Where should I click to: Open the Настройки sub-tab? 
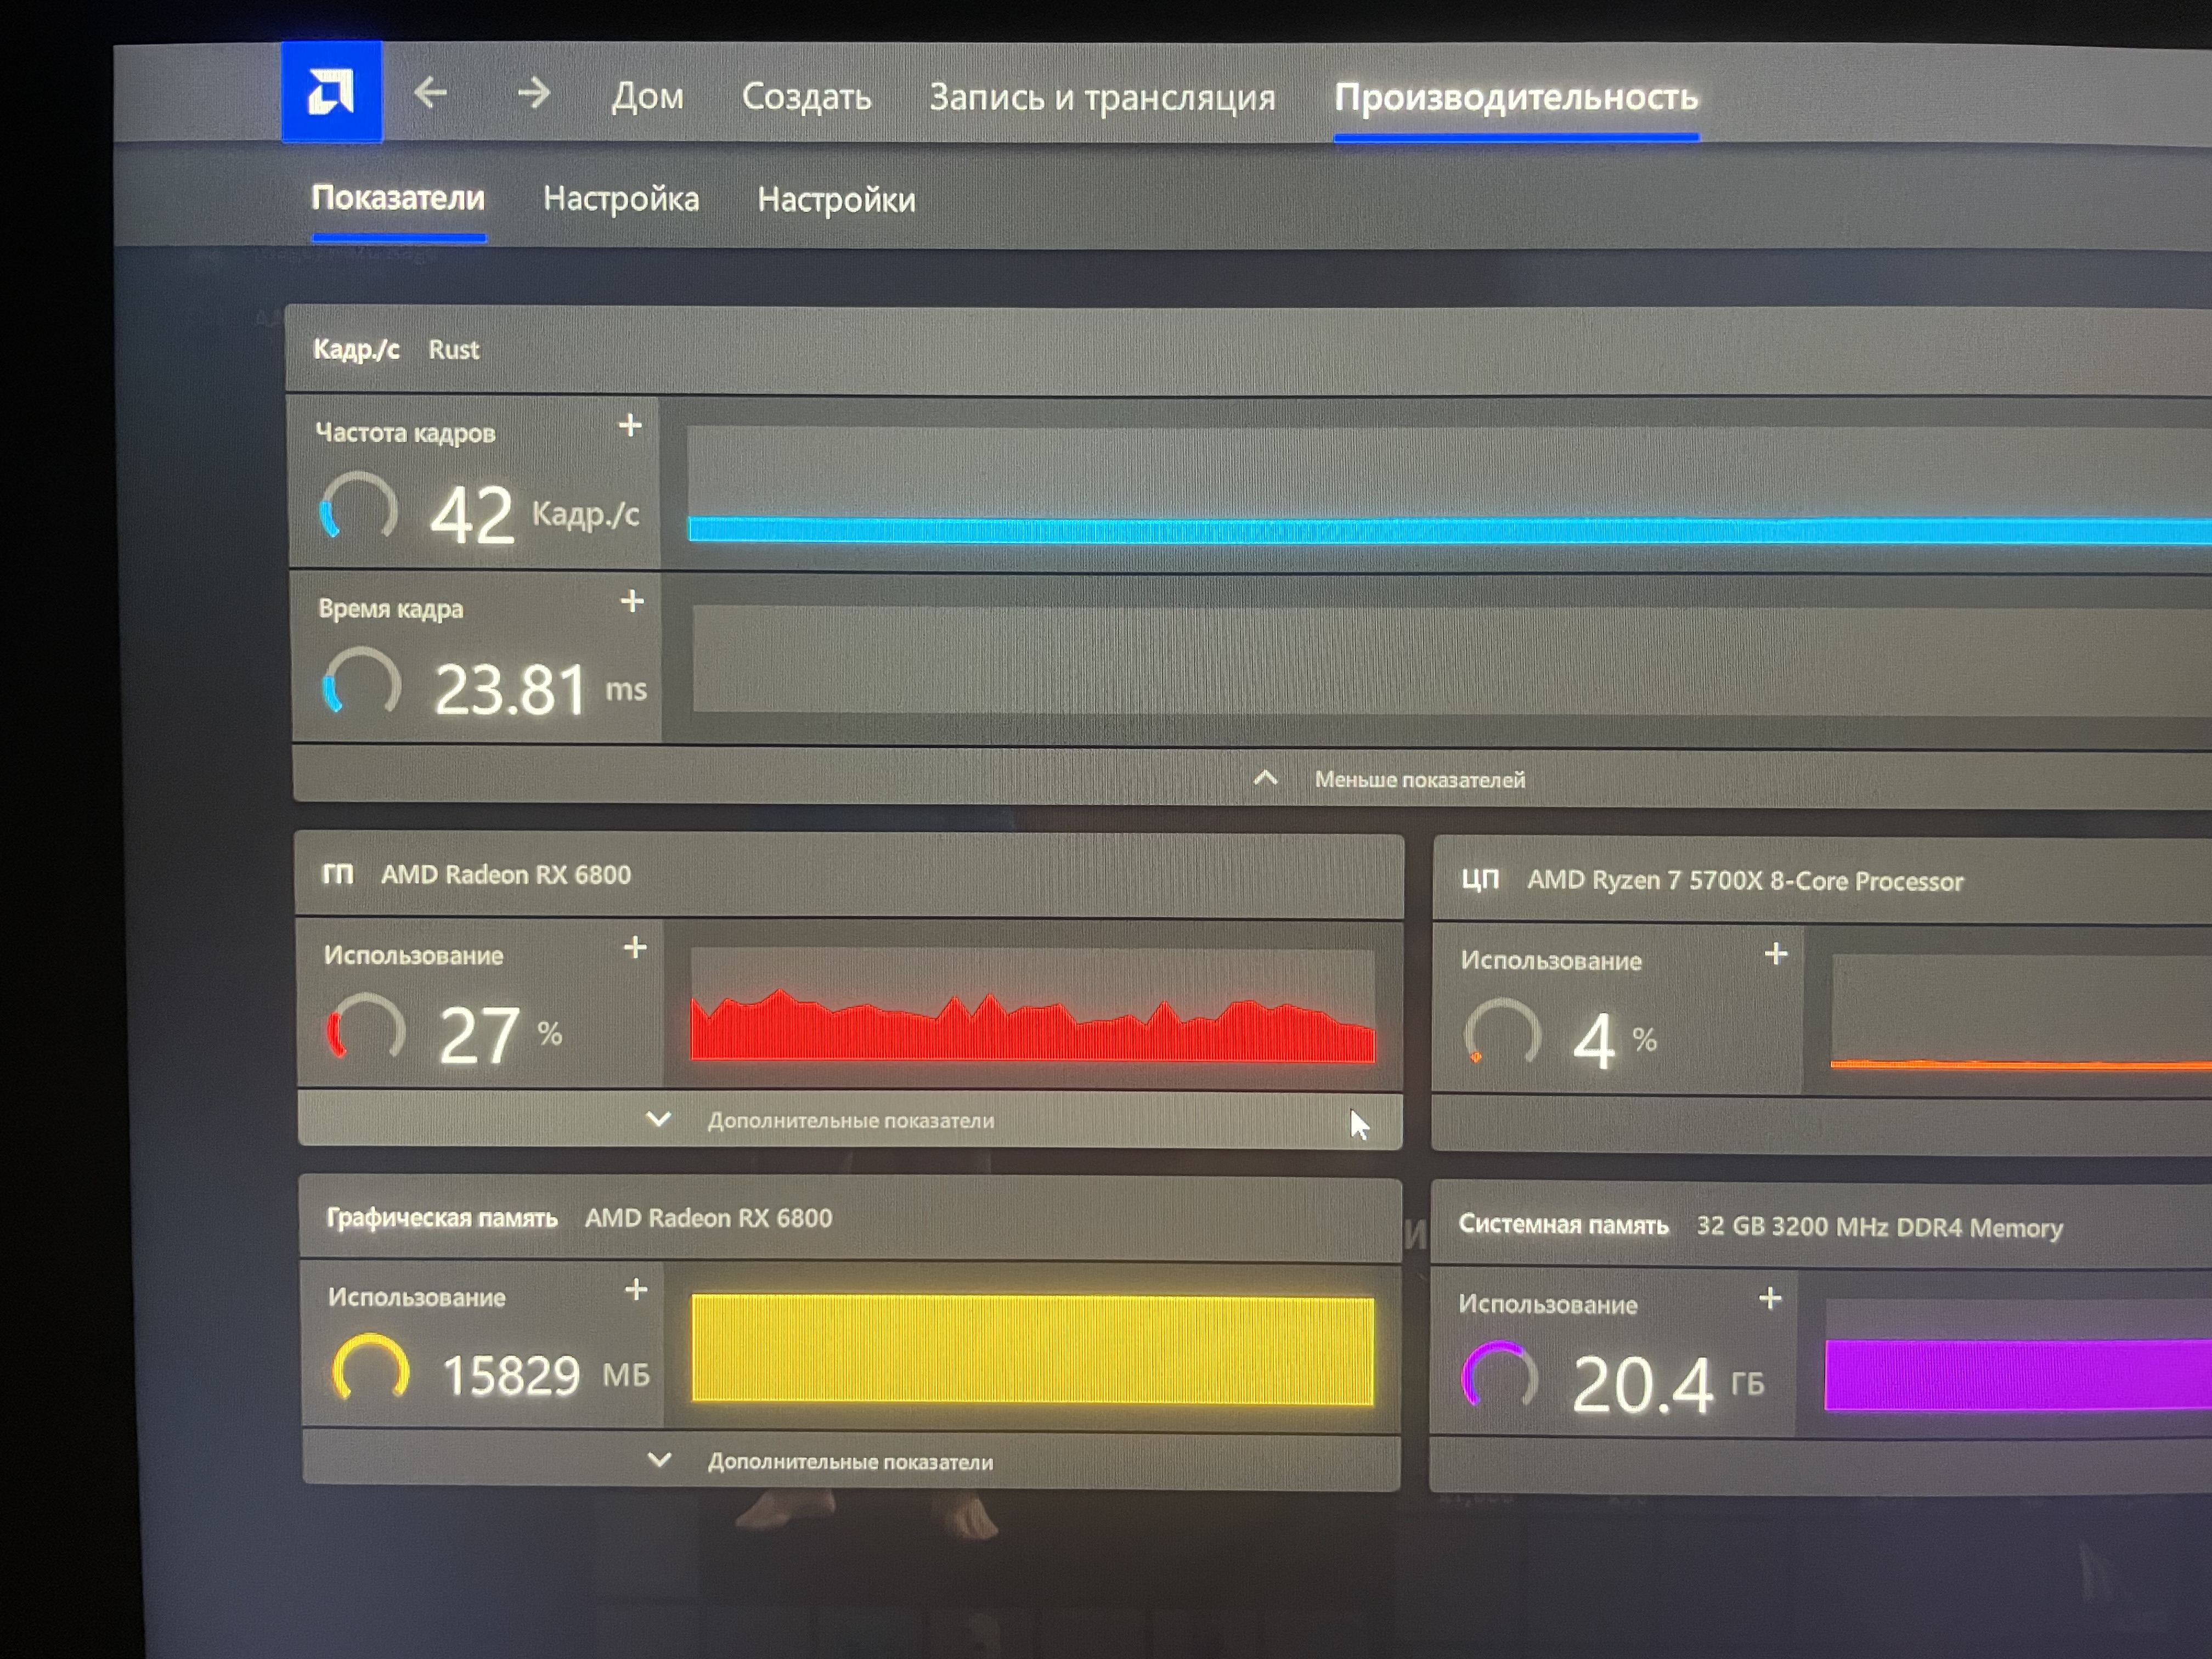(x=836, y=200)
